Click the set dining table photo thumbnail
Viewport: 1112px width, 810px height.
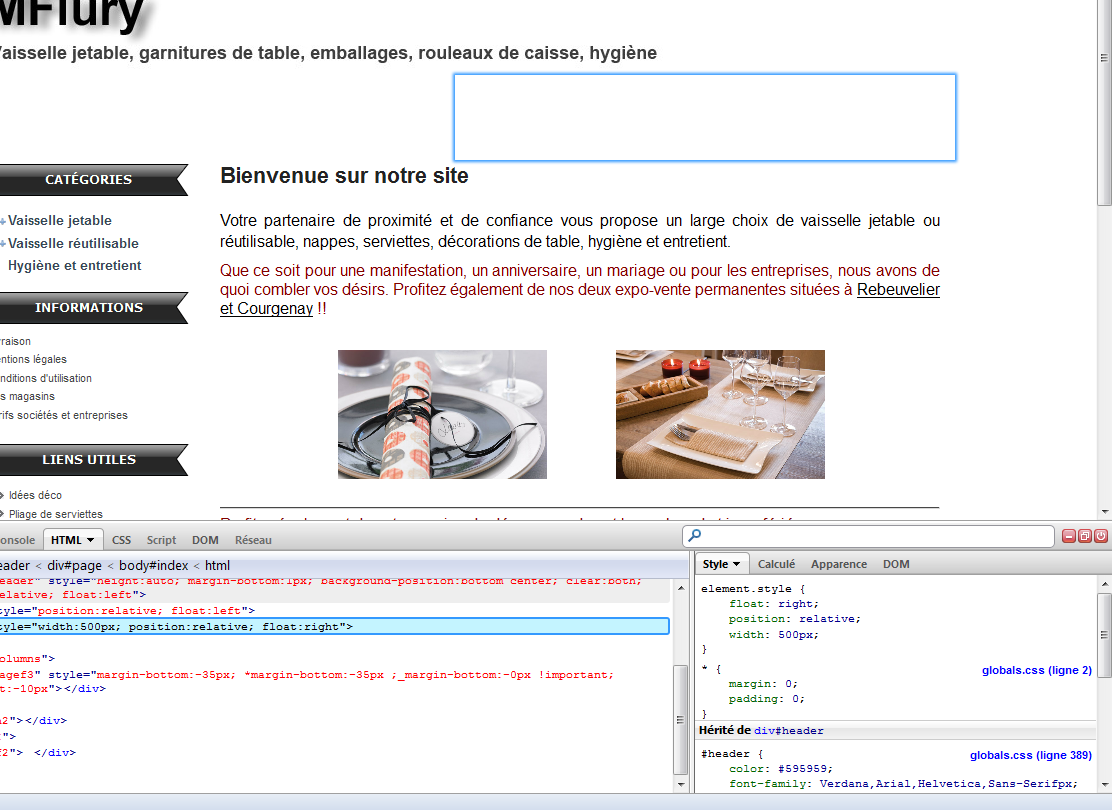tap(720, 414)
